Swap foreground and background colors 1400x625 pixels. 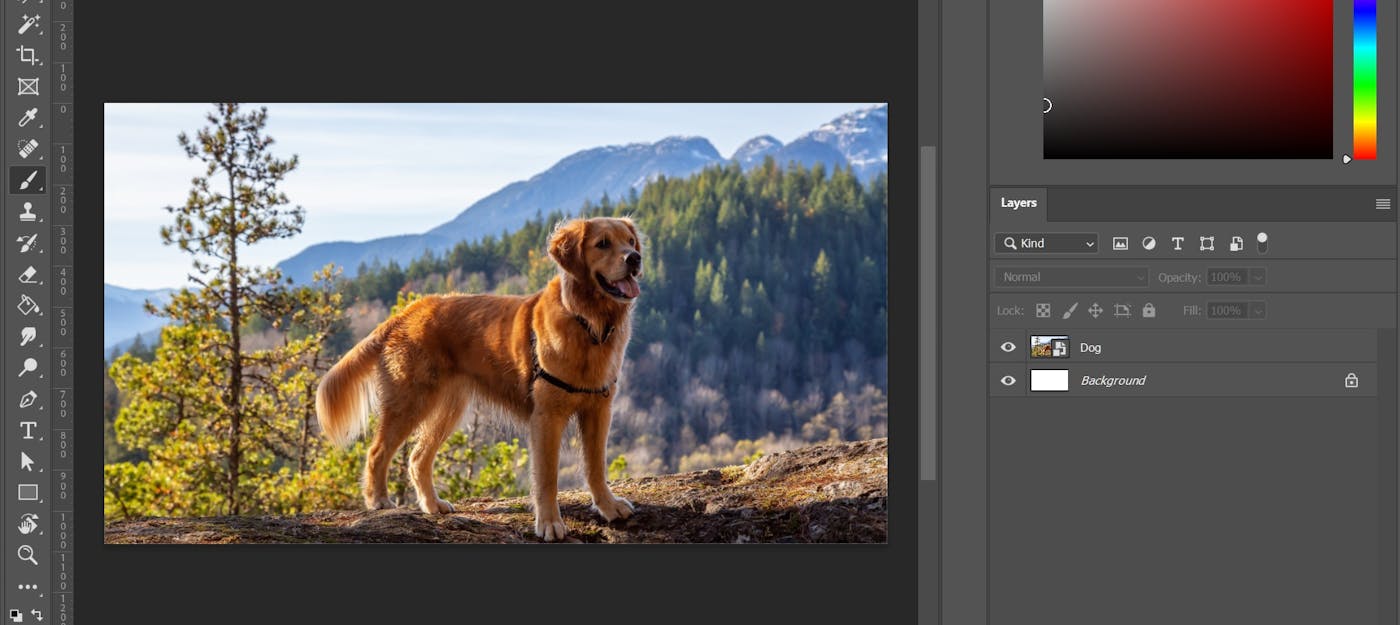tap(37, 615)
